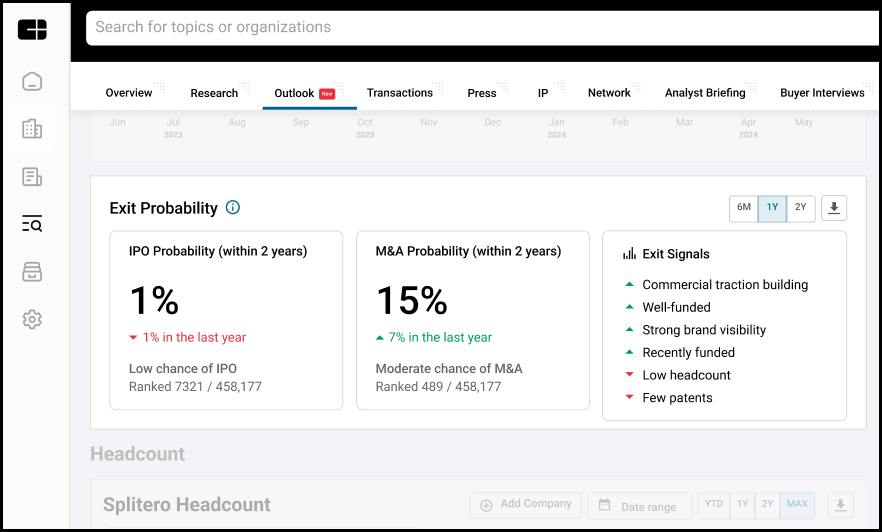This screenshot has height=532, width=882.
Task: Open the Analyst Briefing tab
Action: (x=705, y=93)
